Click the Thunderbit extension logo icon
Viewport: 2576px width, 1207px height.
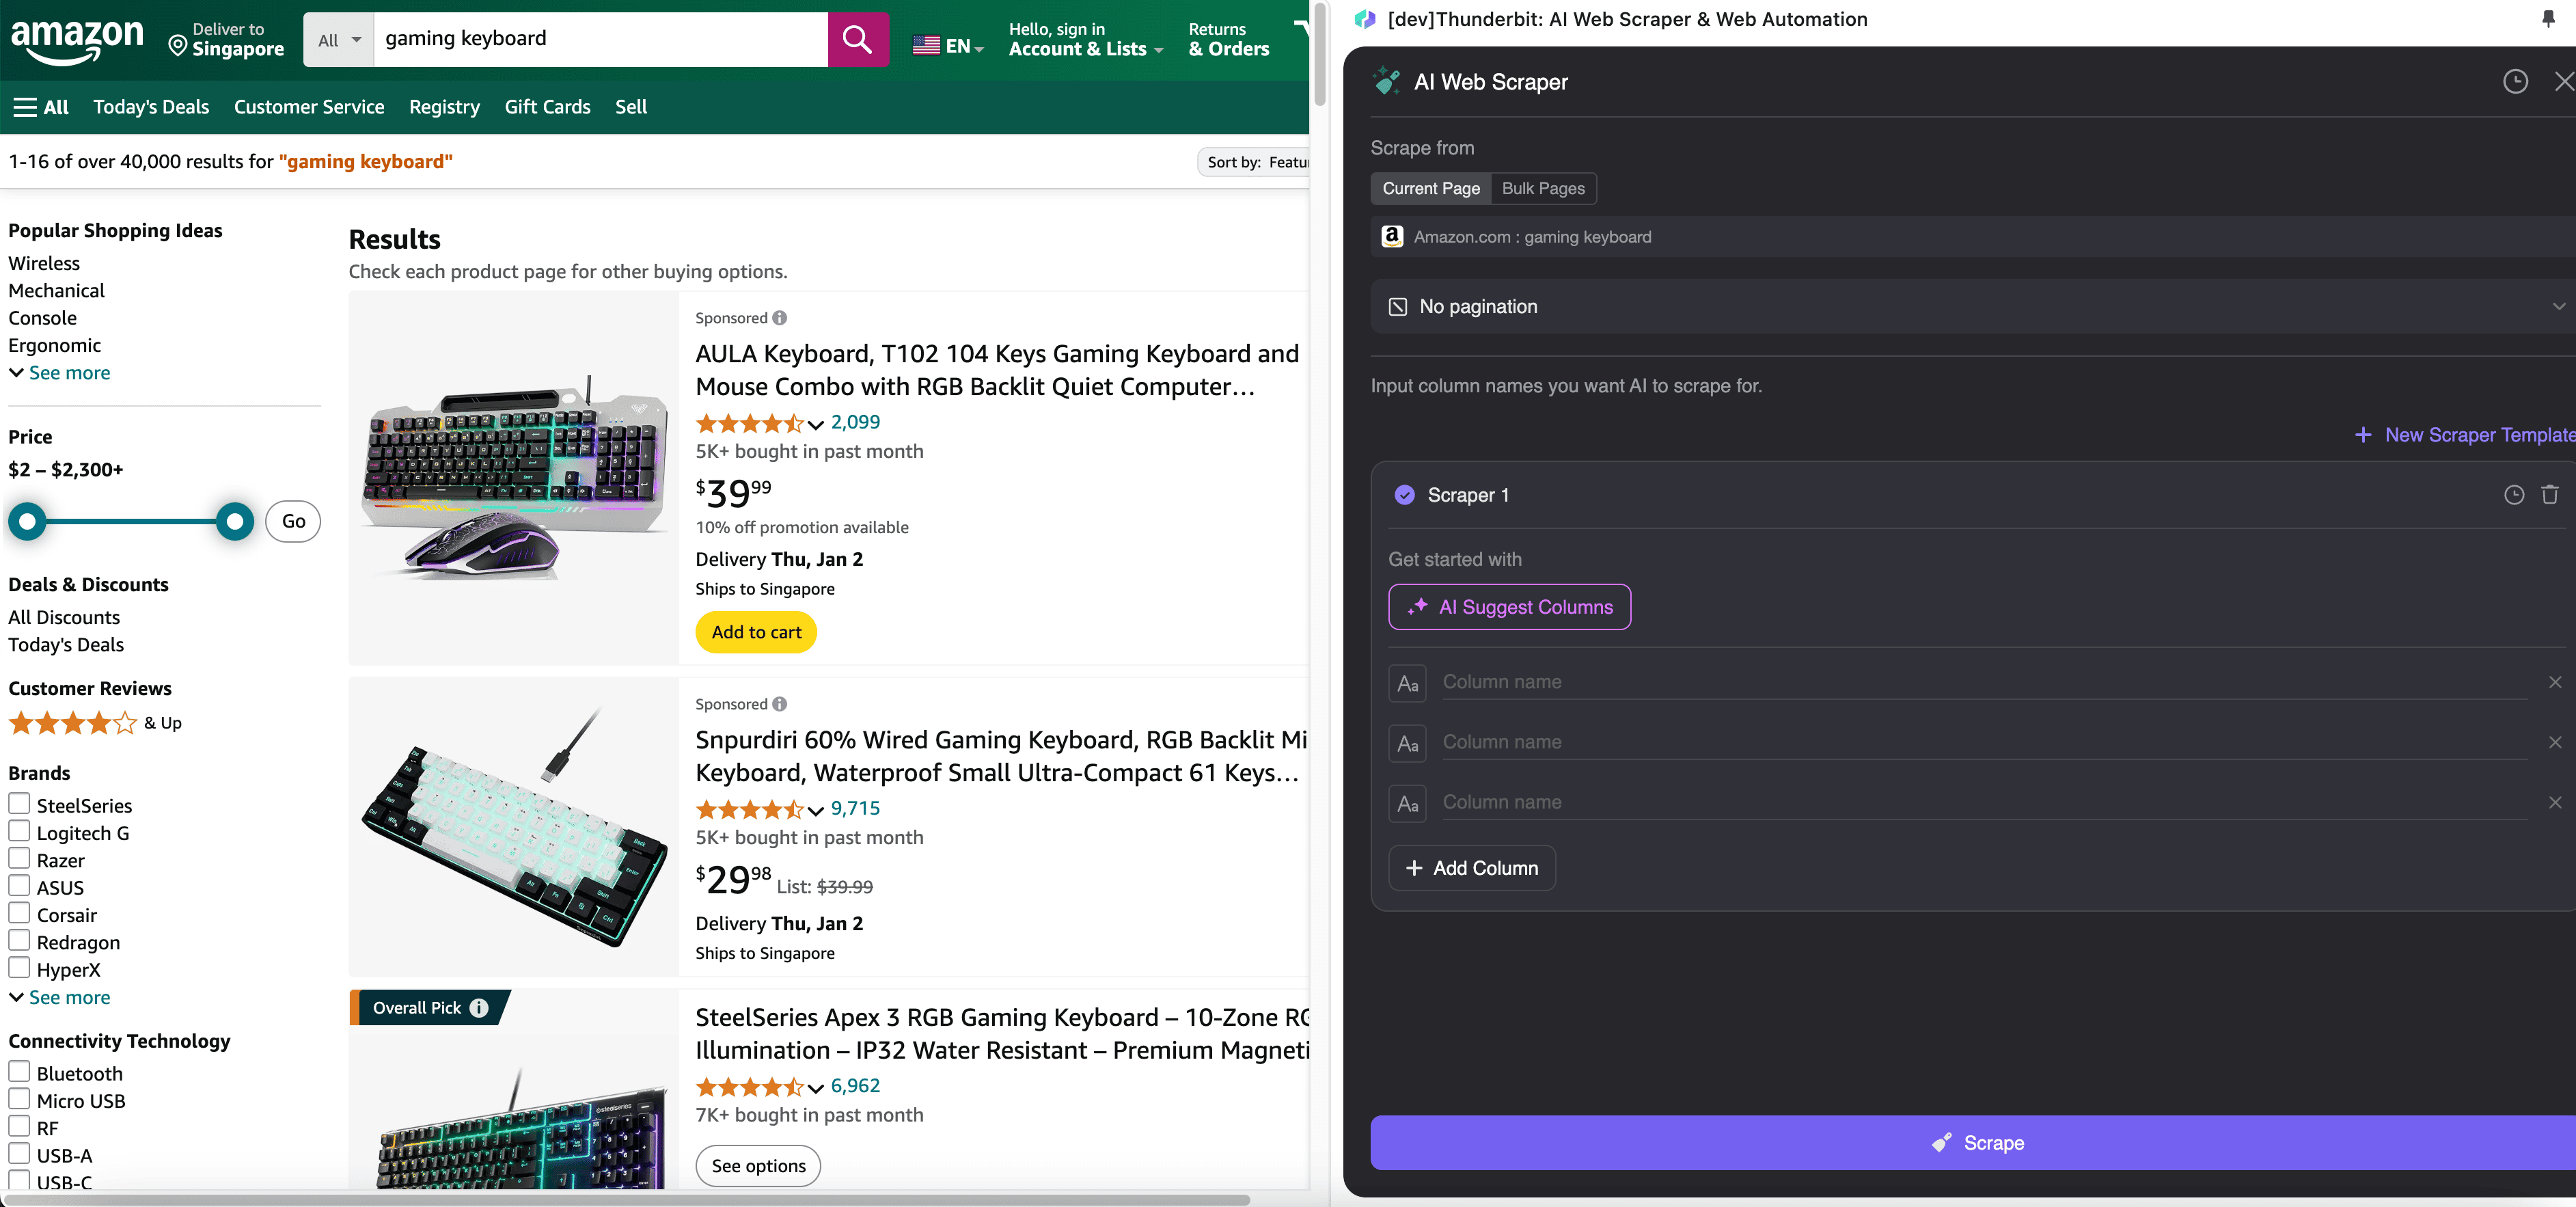click(x=1365, y=19)
